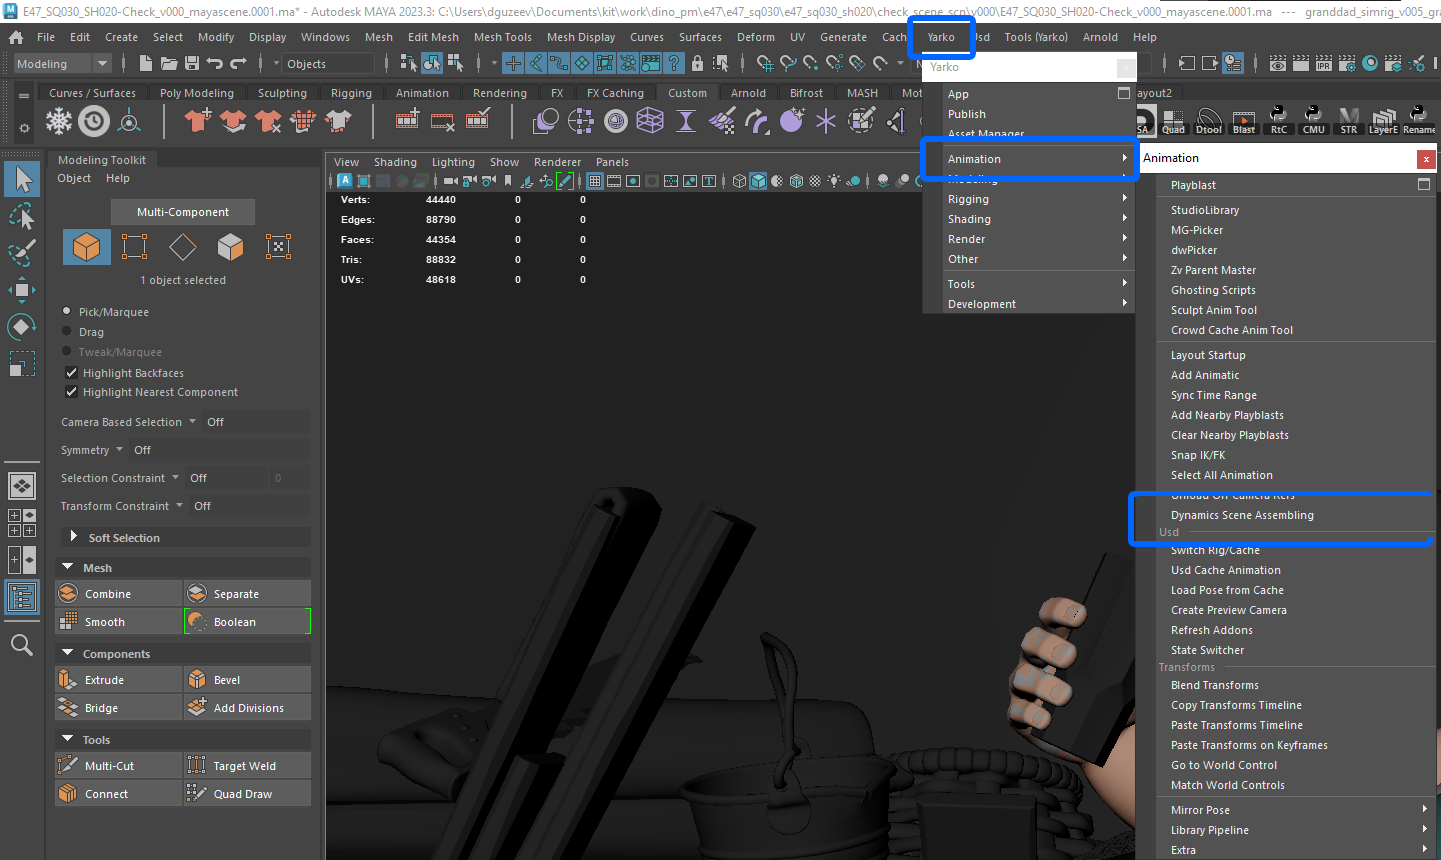Click the snowflake freeze shelf icon
The image size is (1441, 860).
pyautogui.click(x=60, y=122)
